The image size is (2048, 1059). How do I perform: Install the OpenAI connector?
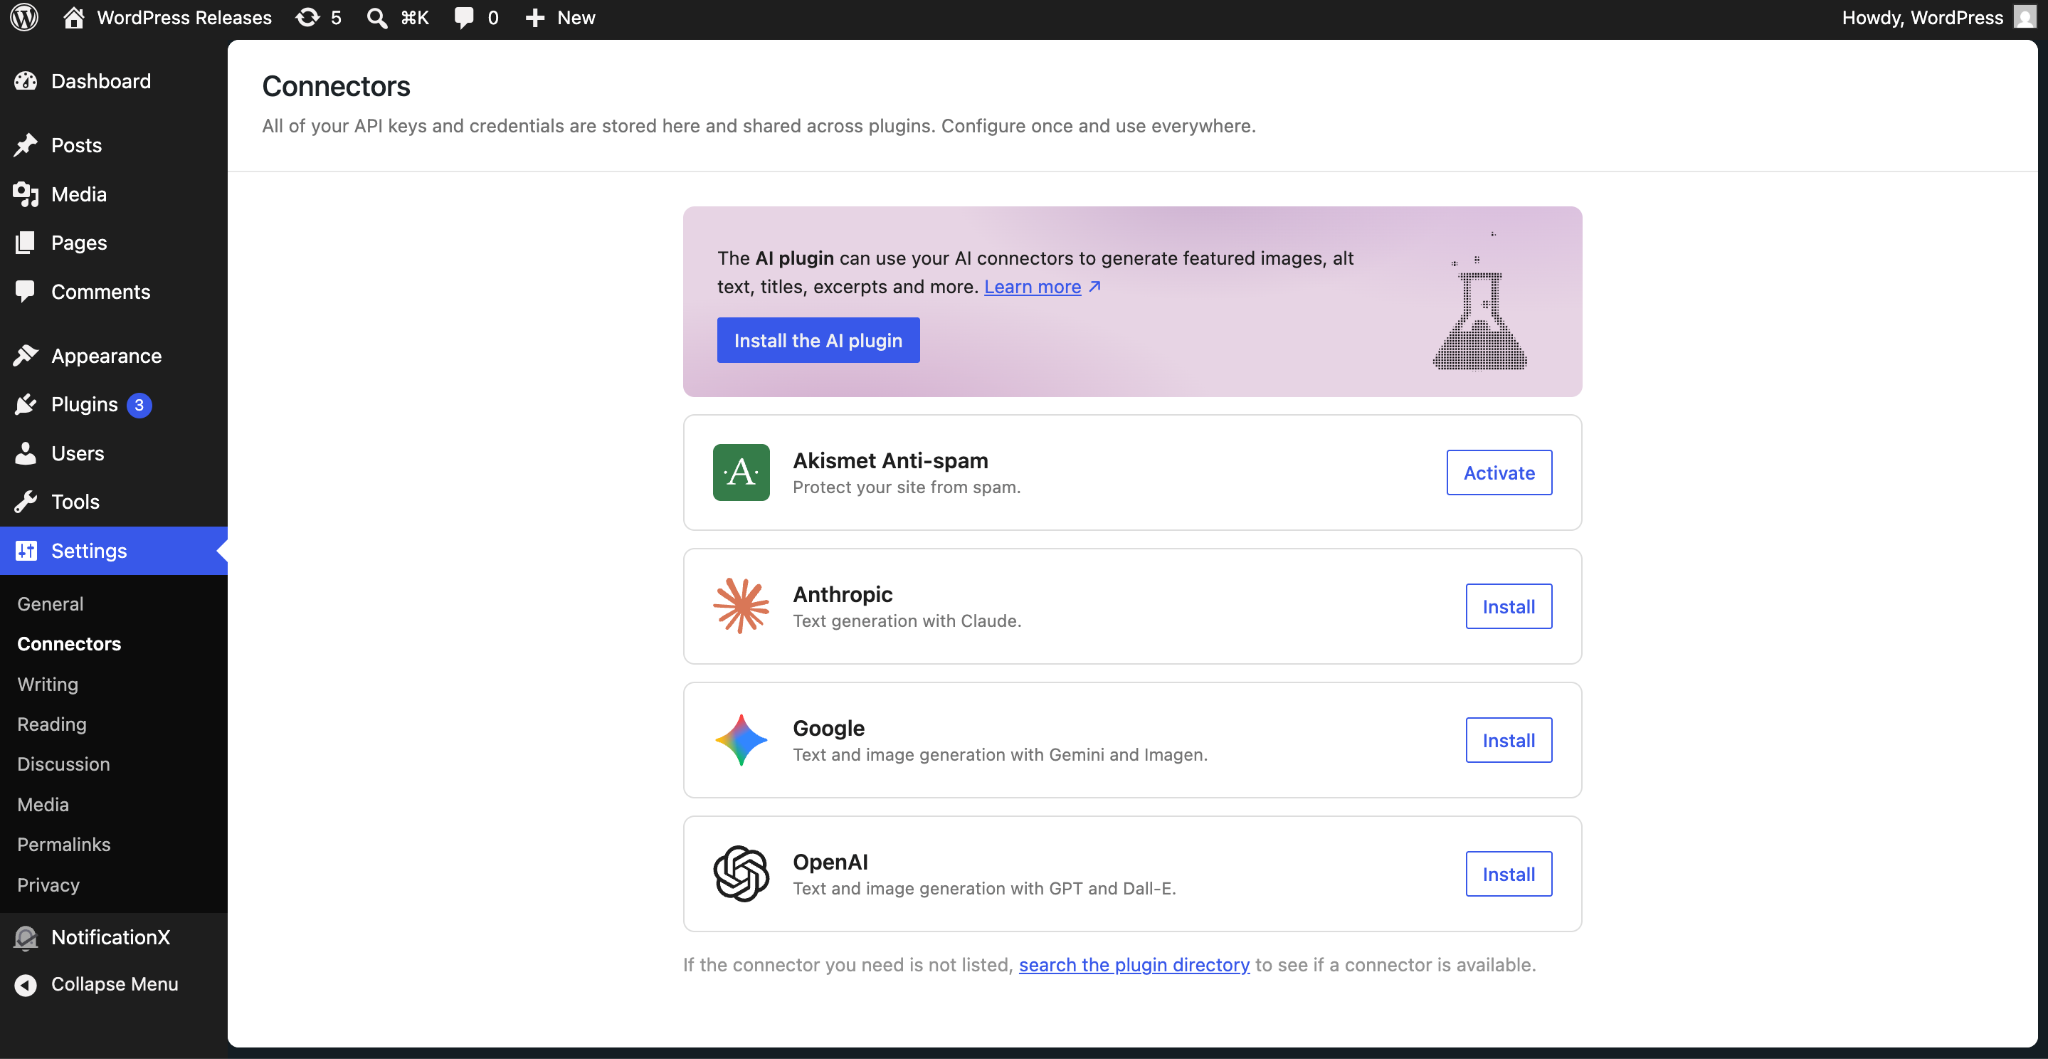[1509, 874]
